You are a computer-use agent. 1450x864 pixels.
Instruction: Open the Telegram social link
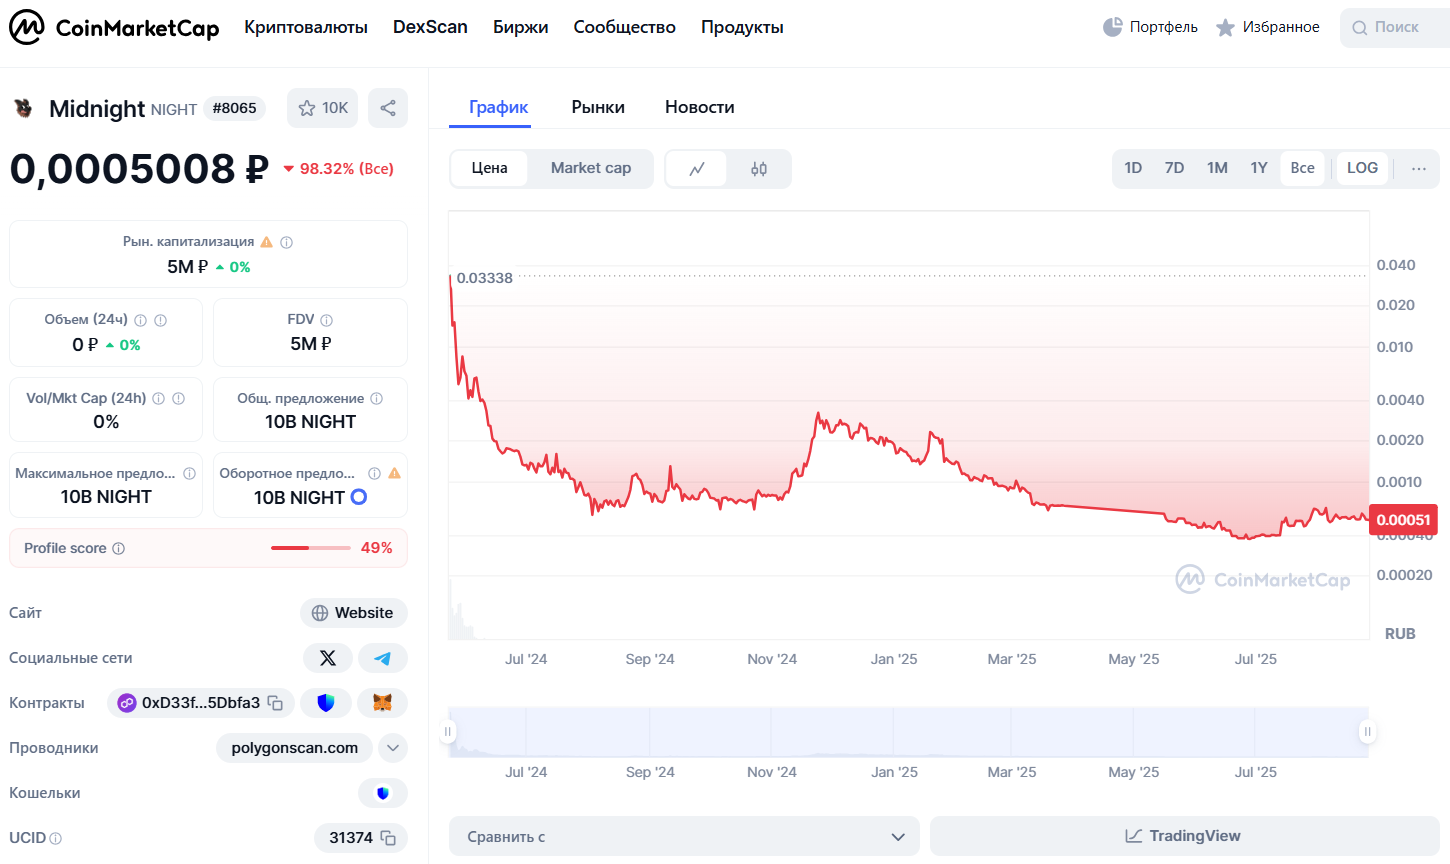[x=382, y=658]
